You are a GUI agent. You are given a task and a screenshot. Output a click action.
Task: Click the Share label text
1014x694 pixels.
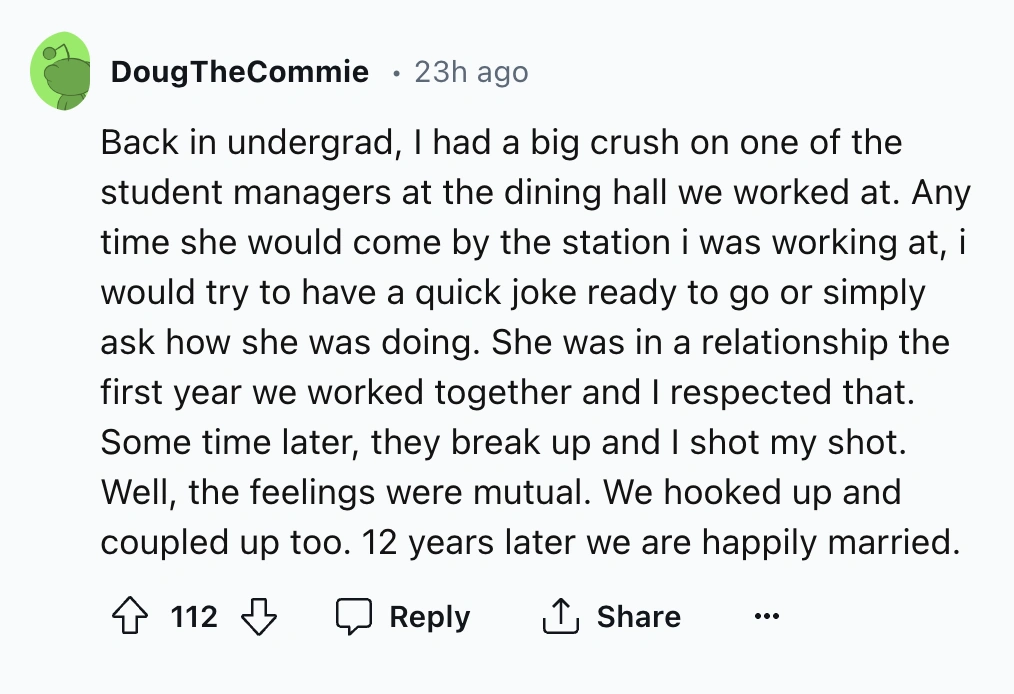coord(640,617)
